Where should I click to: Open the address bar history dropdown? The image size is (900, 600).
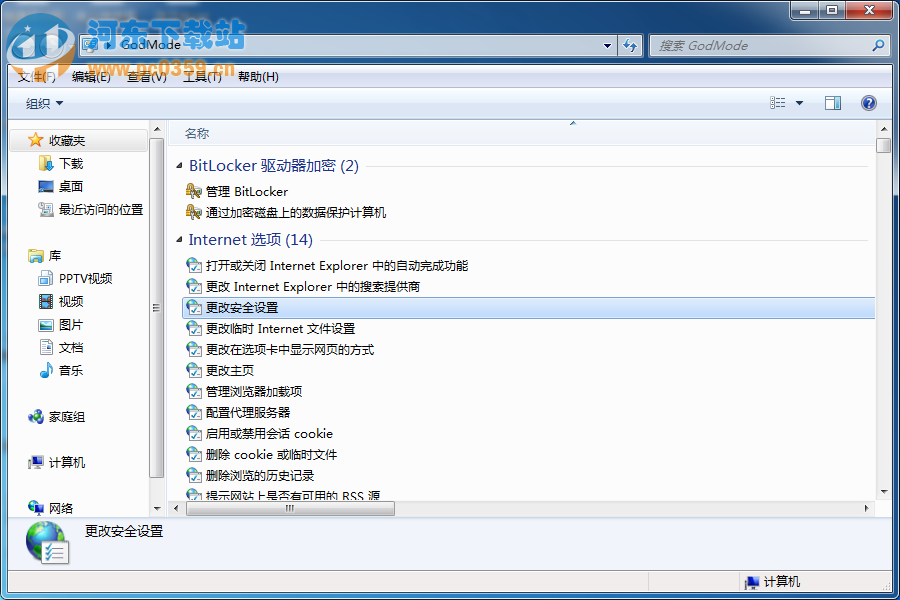coord(607,45)
